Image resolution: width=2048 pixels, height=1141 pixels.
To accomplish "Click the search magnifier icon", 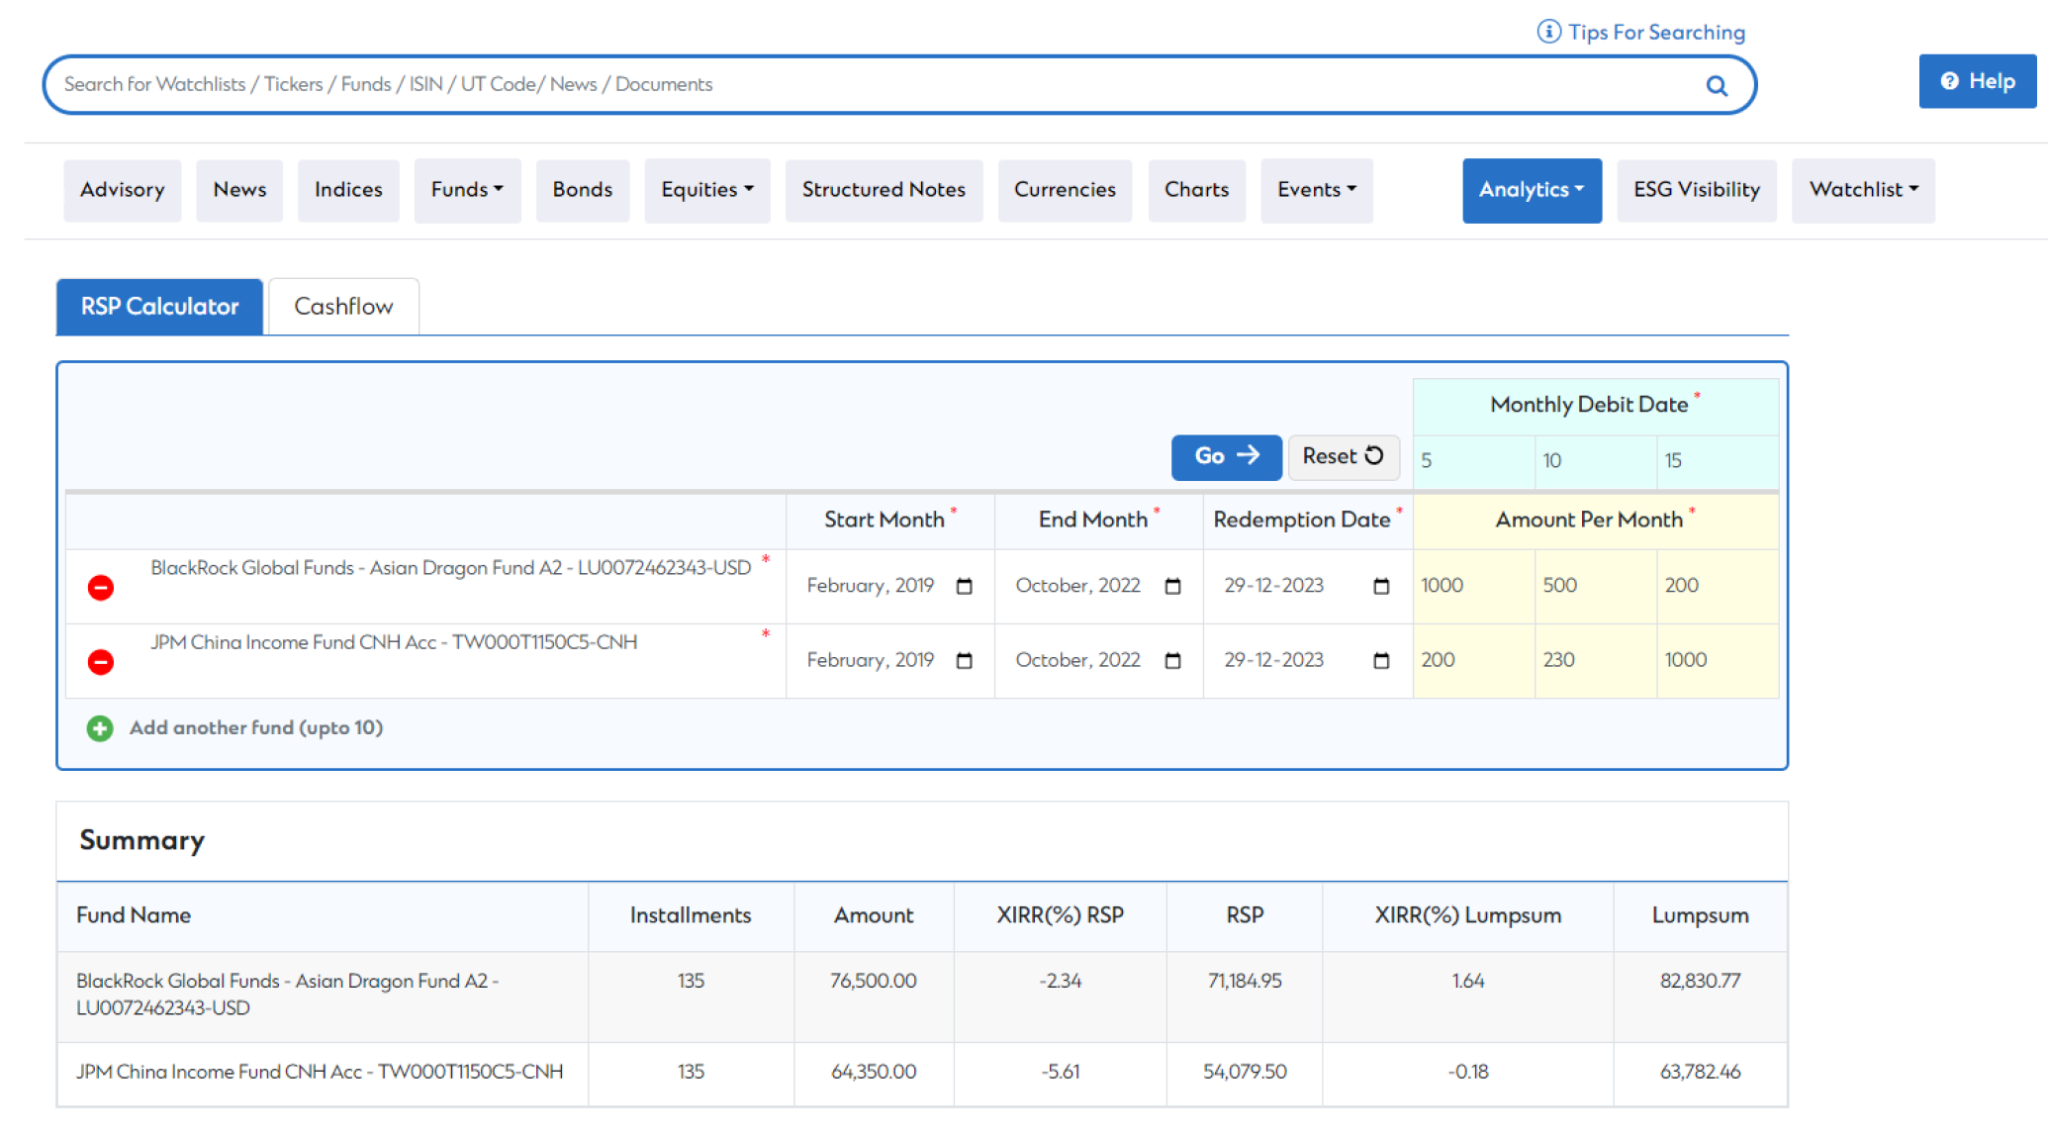I will [1716, 86].
